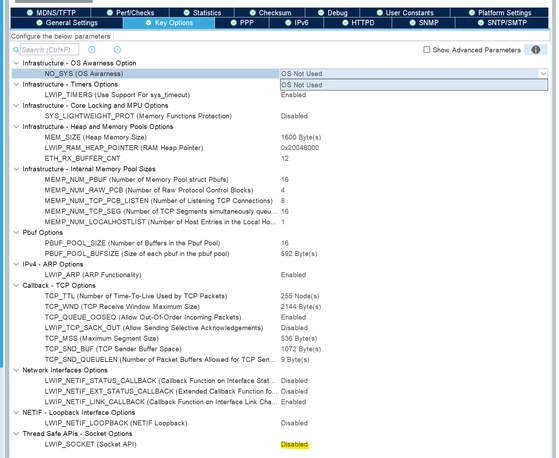559x458 pixels.
Task: Collapse Network Interfaces Options section
Action: pos(16,370)
